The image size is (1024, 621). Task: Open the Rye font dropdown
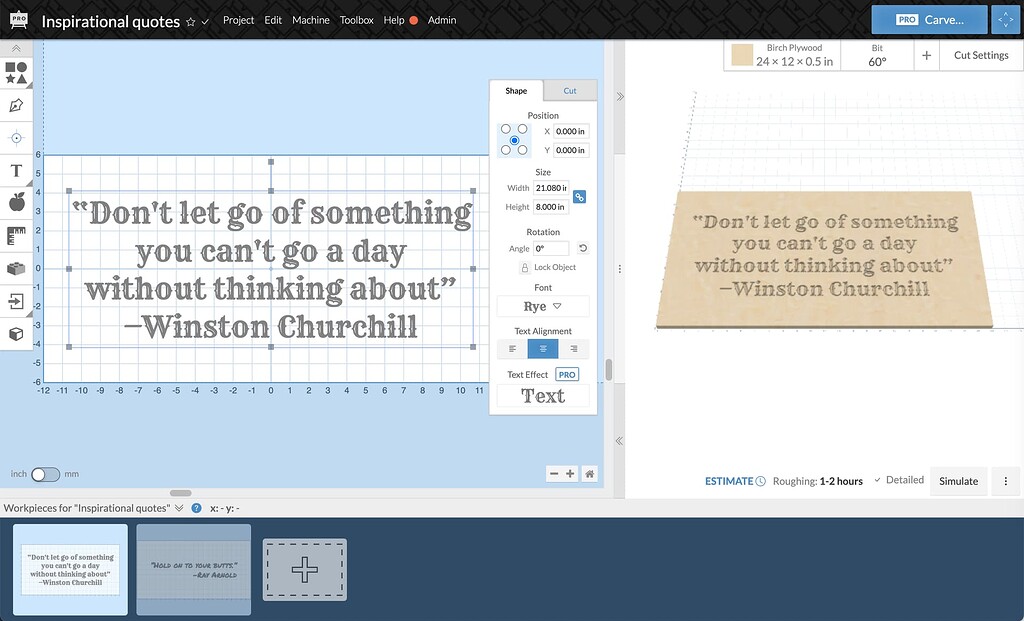[542, 306]
